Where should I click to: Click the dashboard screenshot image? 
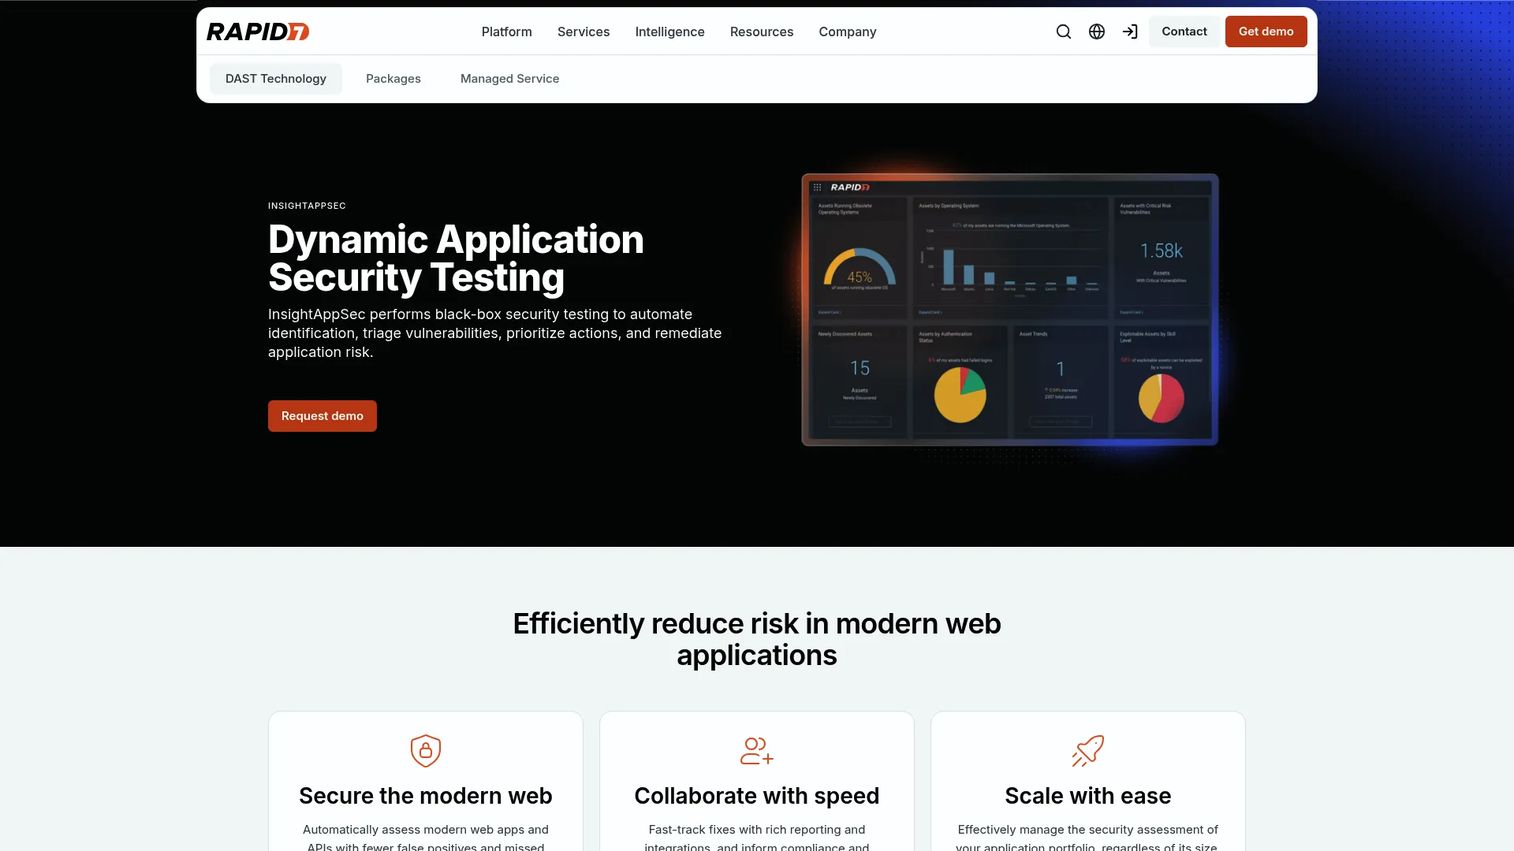pyautogui.click(x=1010, y=310)
